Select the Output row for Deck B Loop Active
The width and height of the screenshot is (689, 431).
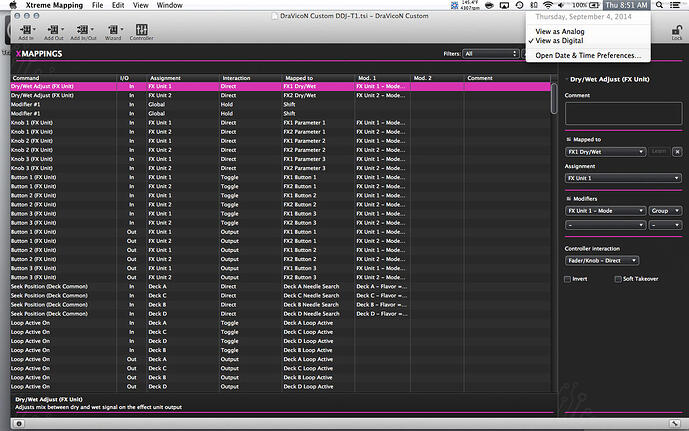(x=280, y=377)
